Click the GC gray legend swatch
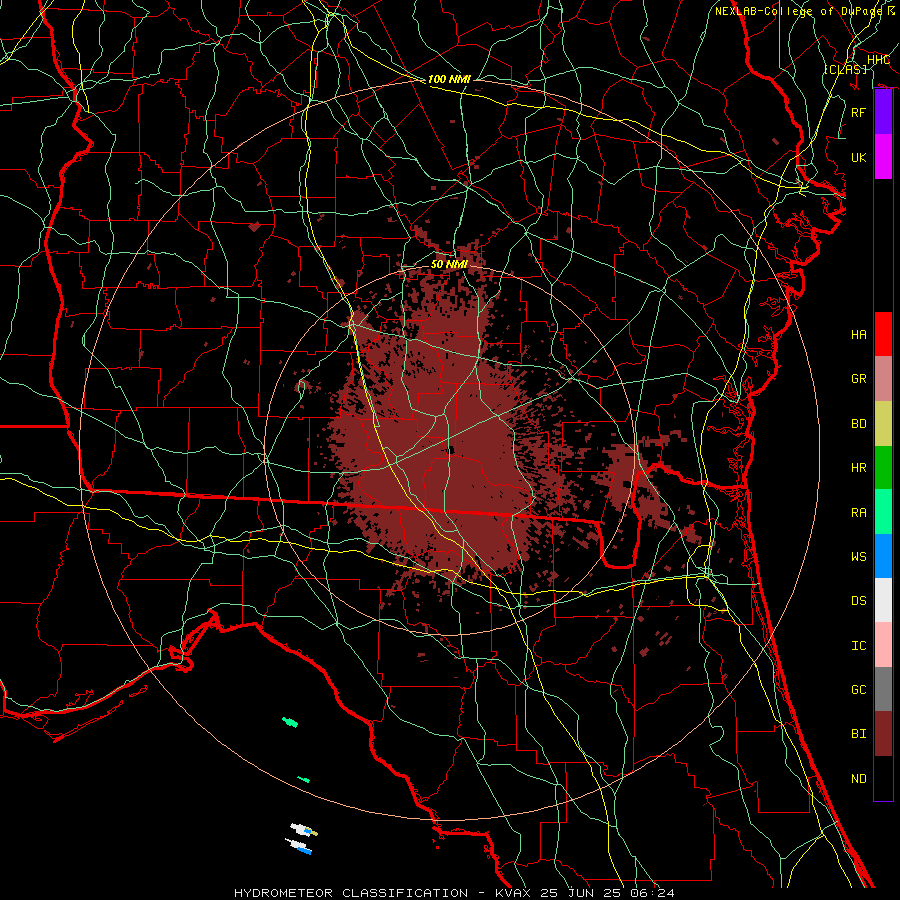The image size is (900, 900). (883, 689)
